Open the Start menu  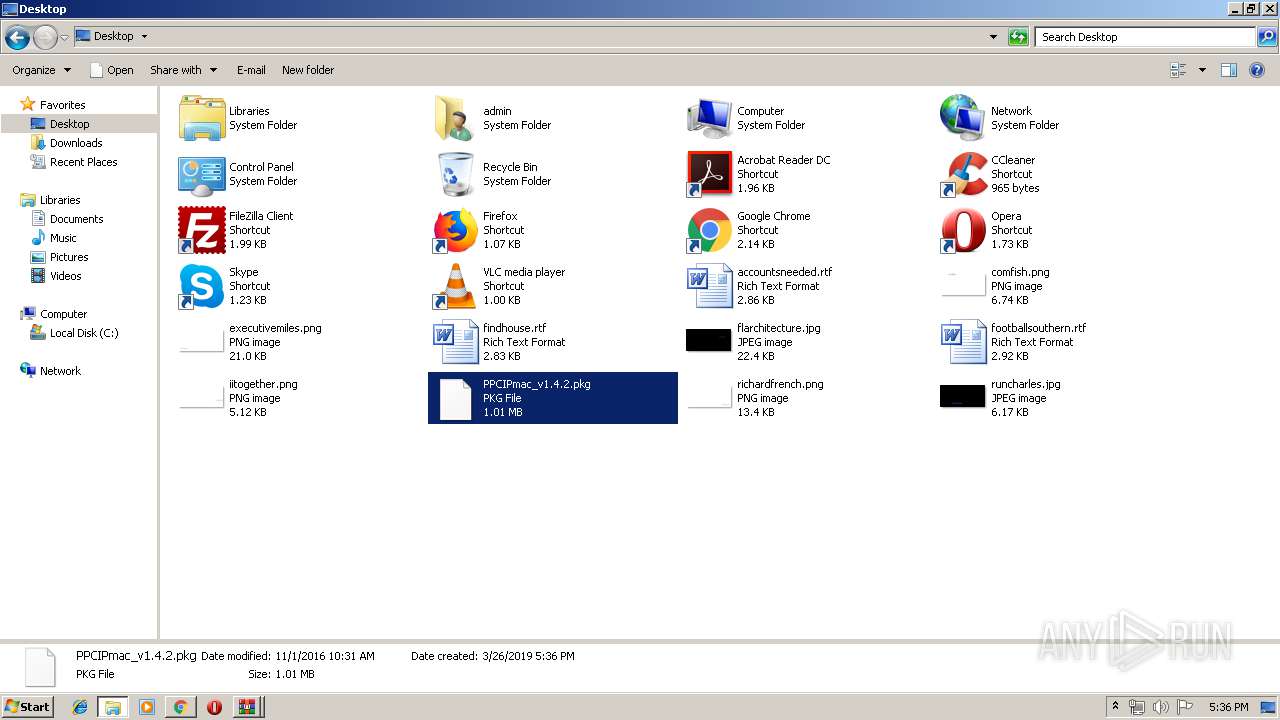coord(27,706)
